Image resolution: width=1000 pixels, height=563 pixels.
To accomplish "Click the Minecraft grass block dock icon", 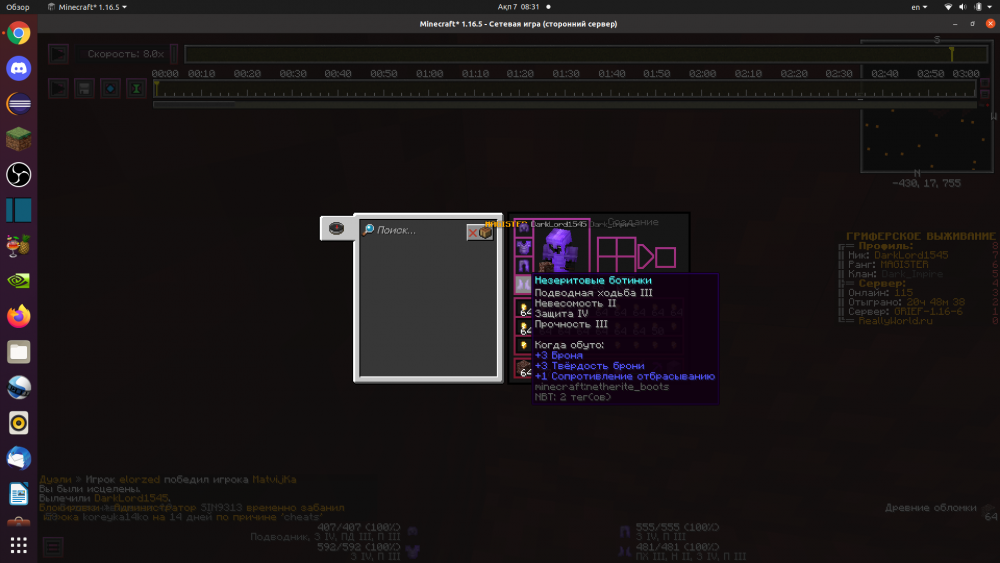I will click(x=18, y=139).
